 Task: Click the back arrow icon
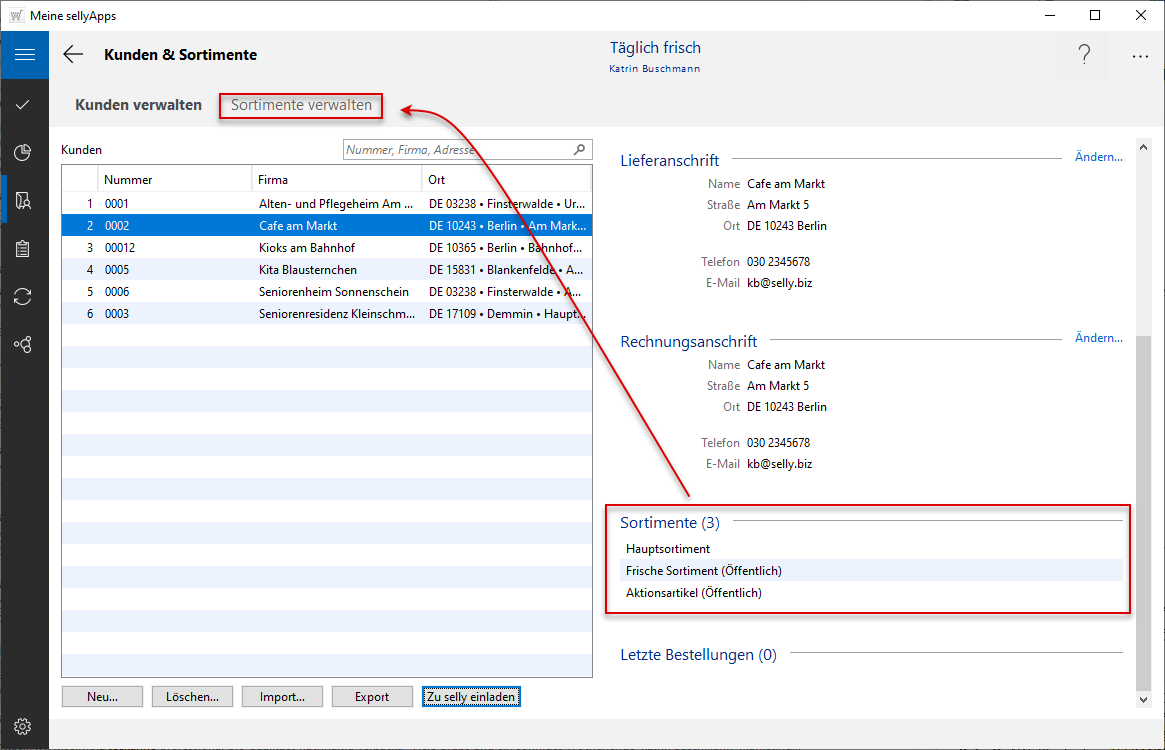point(73,55)
